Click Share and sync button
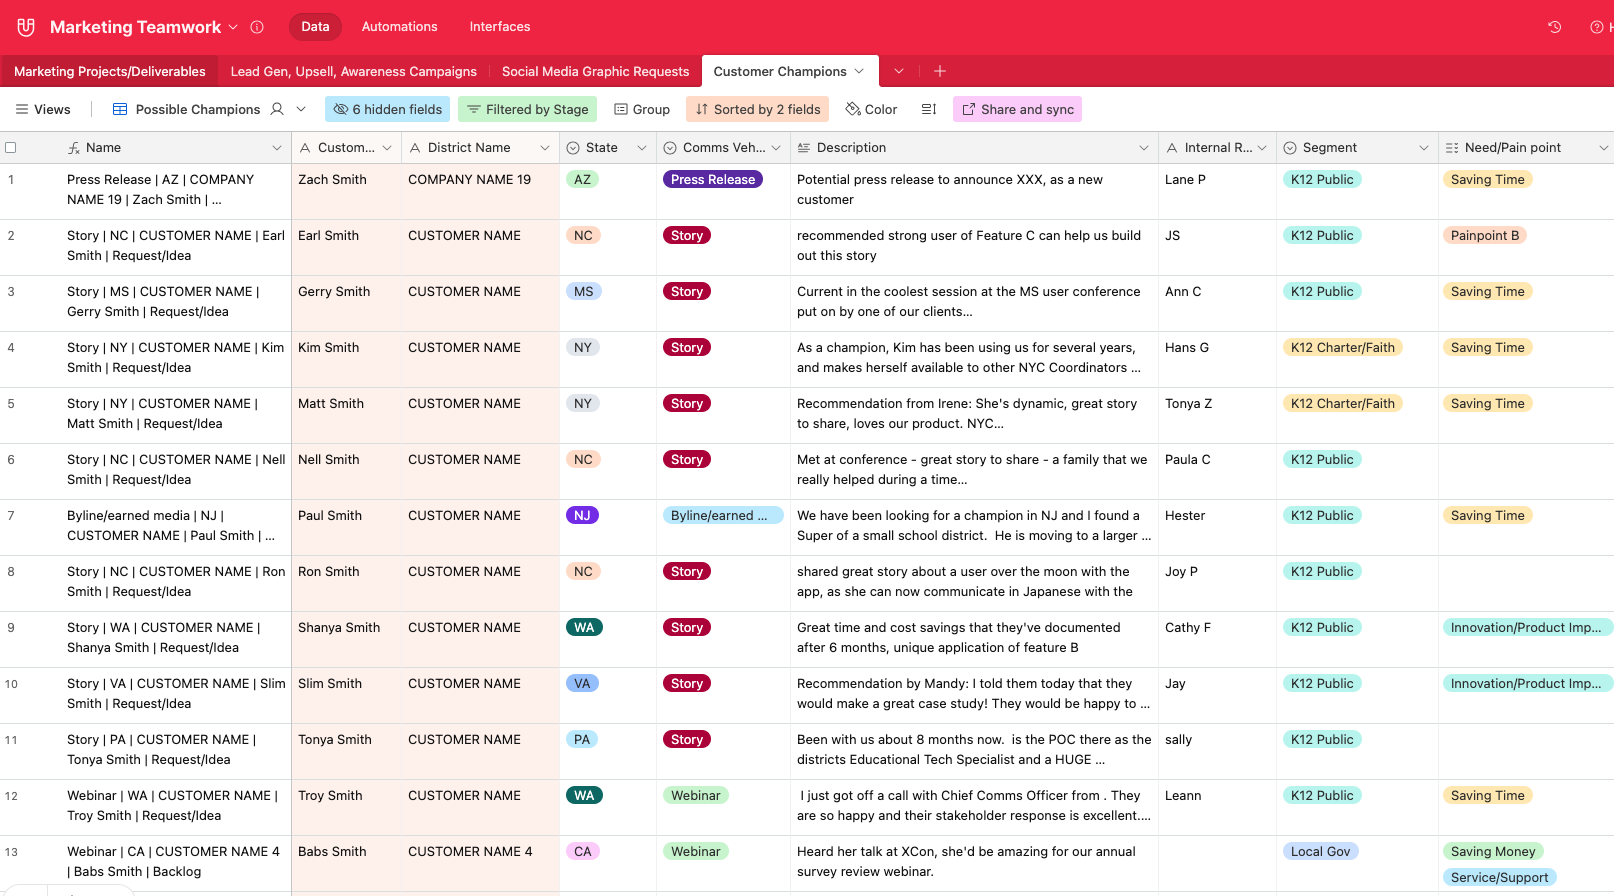The width and height of the screenshot is (1614, 896). click(x=1017, y=109)
